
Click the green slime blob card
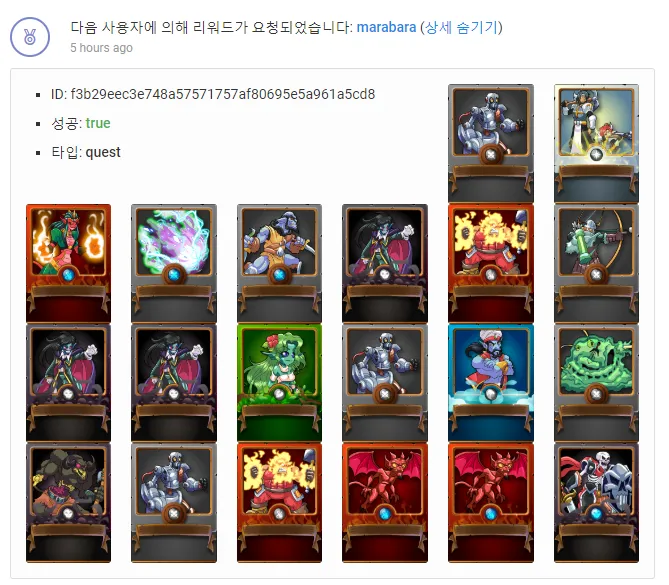click(x=596, y=383)
